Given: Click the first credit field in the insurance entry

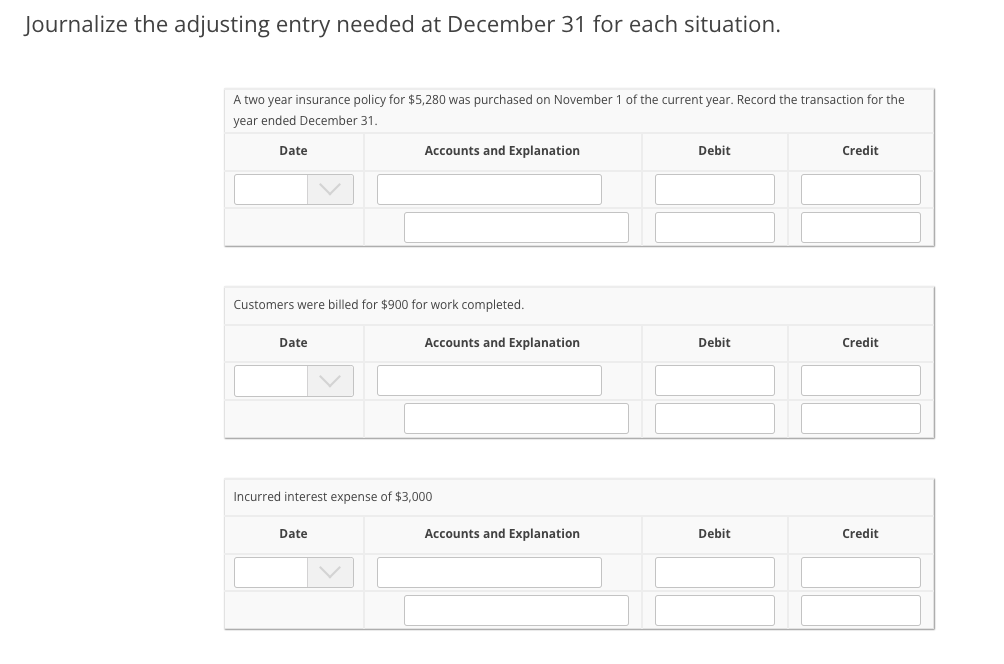Looking at the screenshot, I should coord(860,189).
